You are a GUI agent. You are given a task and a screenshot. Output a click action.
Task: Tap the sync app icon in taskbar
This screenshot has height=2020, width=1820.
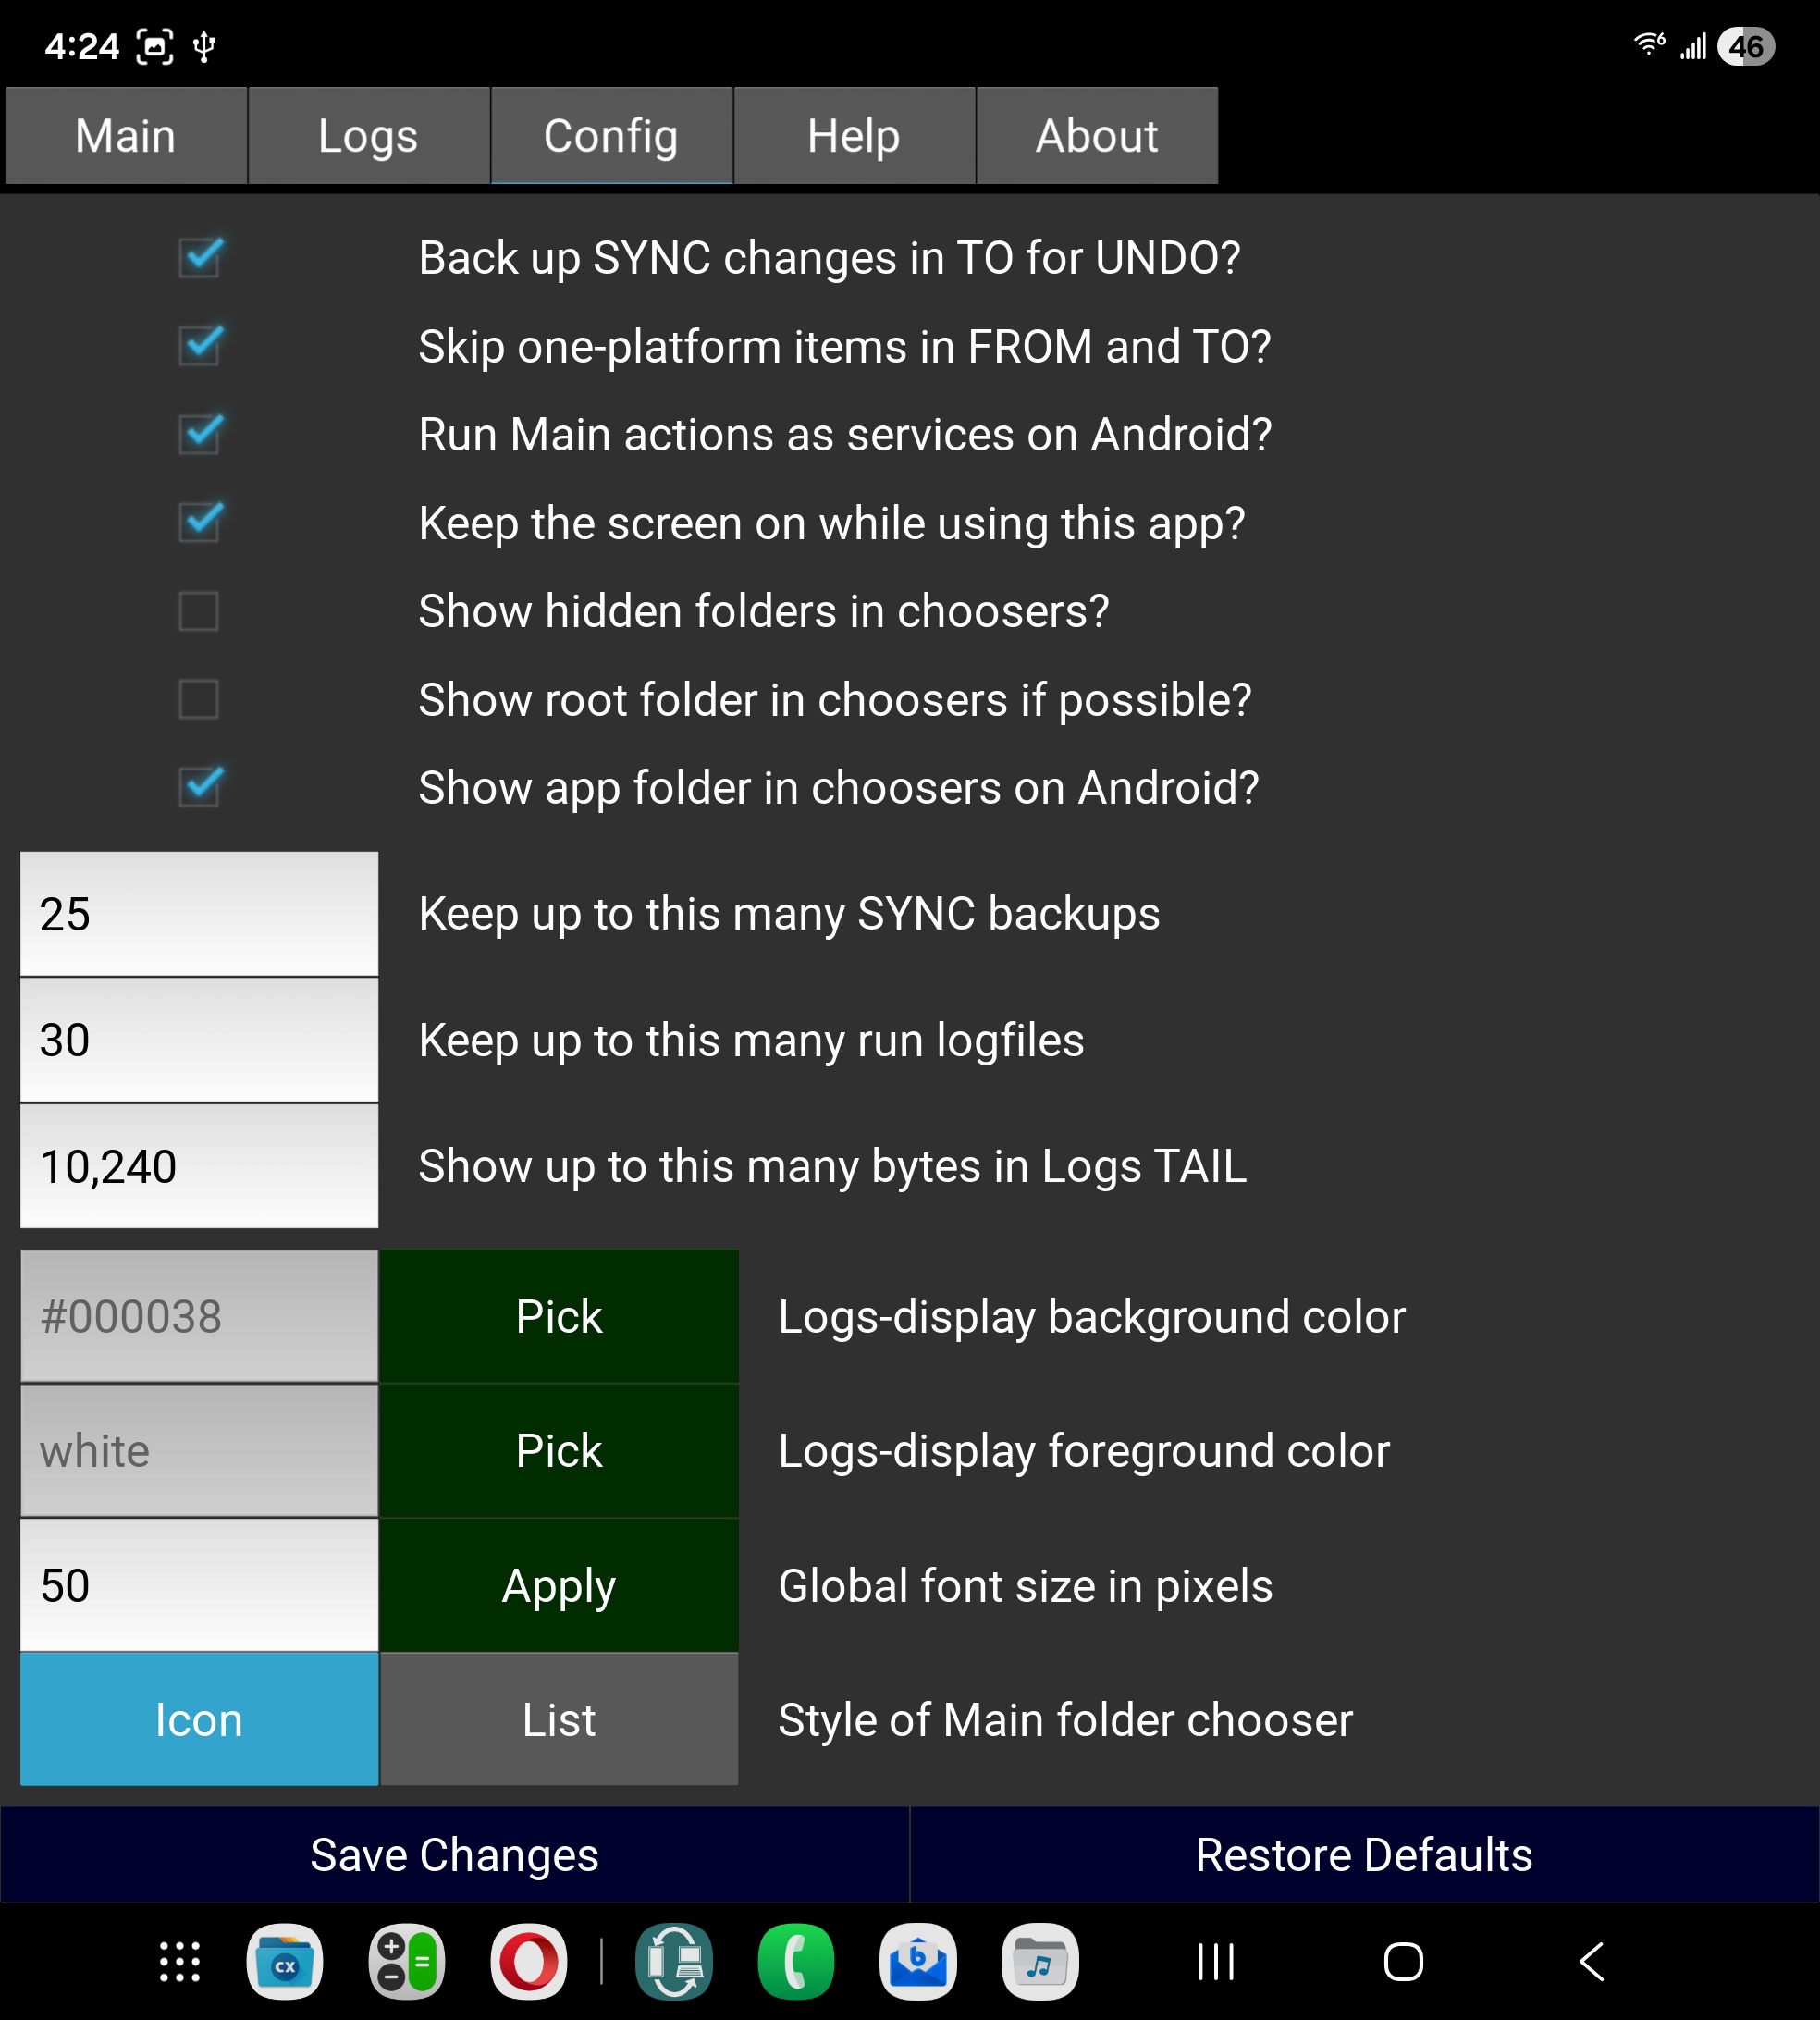674,1961
